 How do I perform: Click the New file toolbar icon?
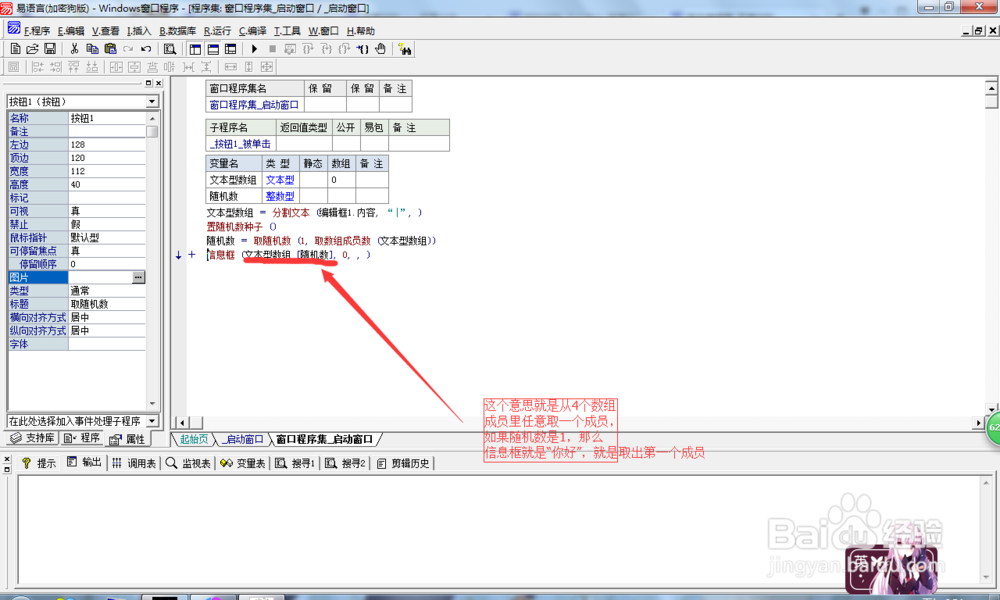tap(15, 48)
